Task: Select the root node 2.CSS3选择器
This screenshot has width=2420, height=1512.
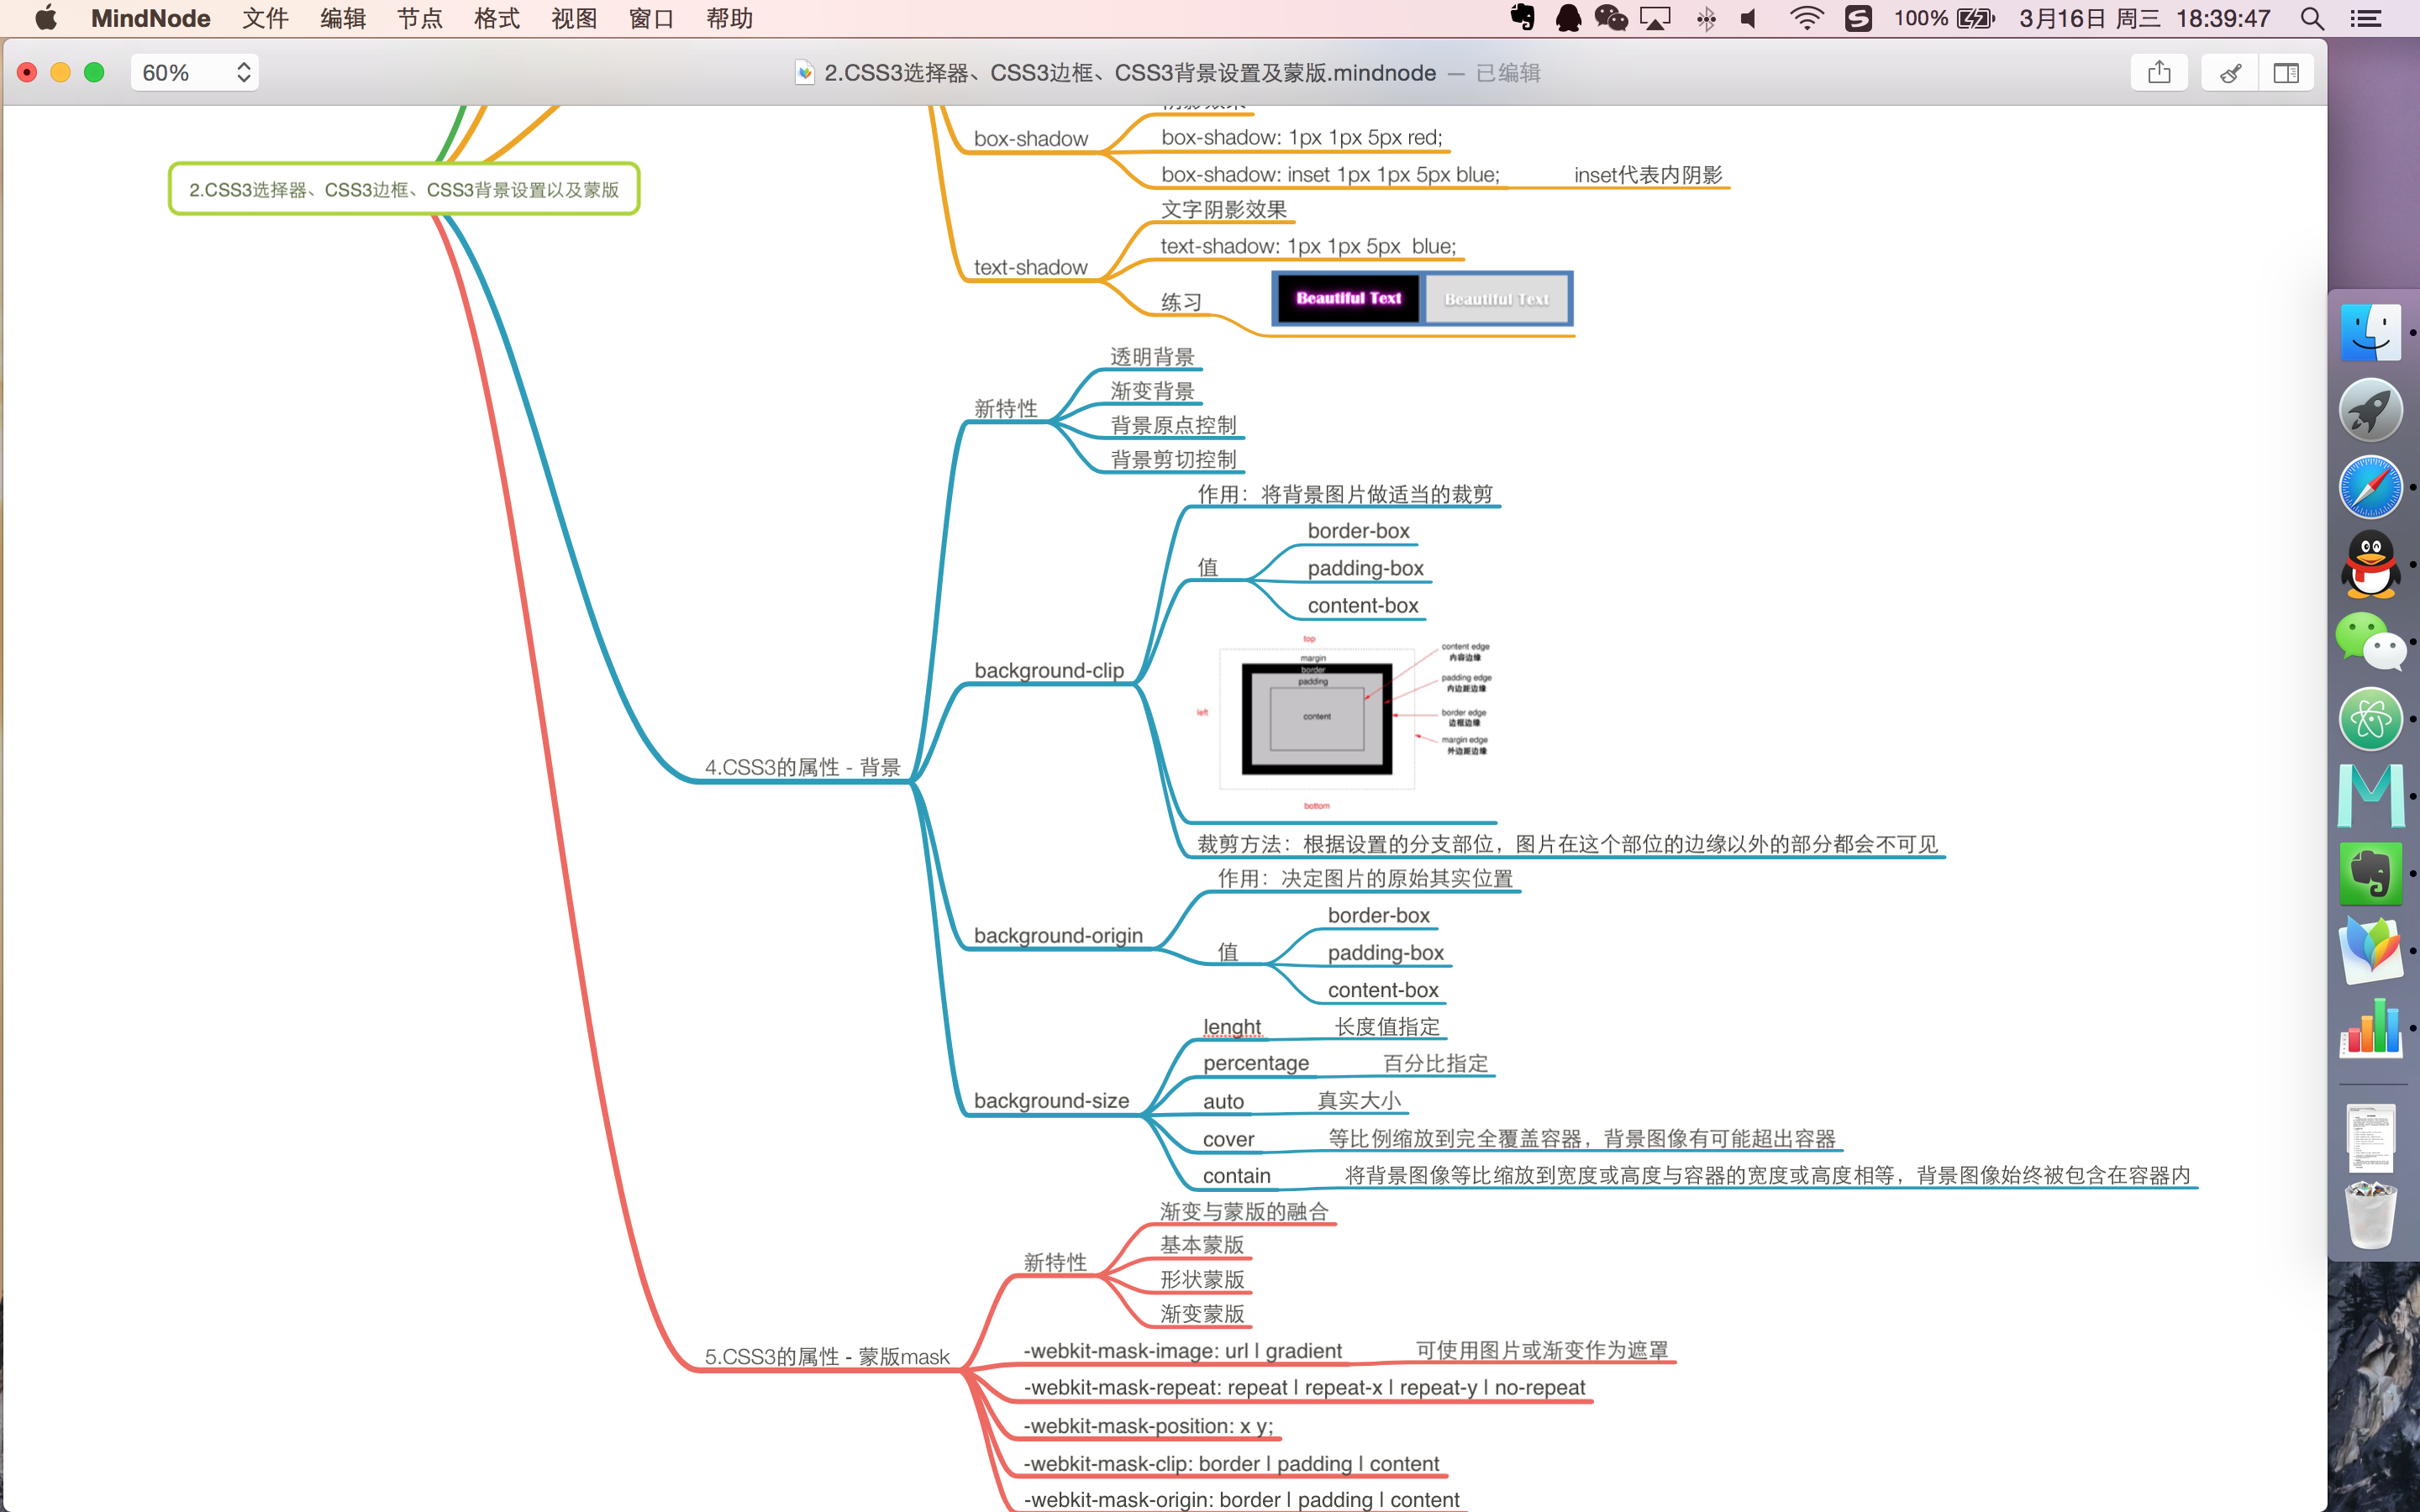Action: pyautogui.click(x=404, y=189)
